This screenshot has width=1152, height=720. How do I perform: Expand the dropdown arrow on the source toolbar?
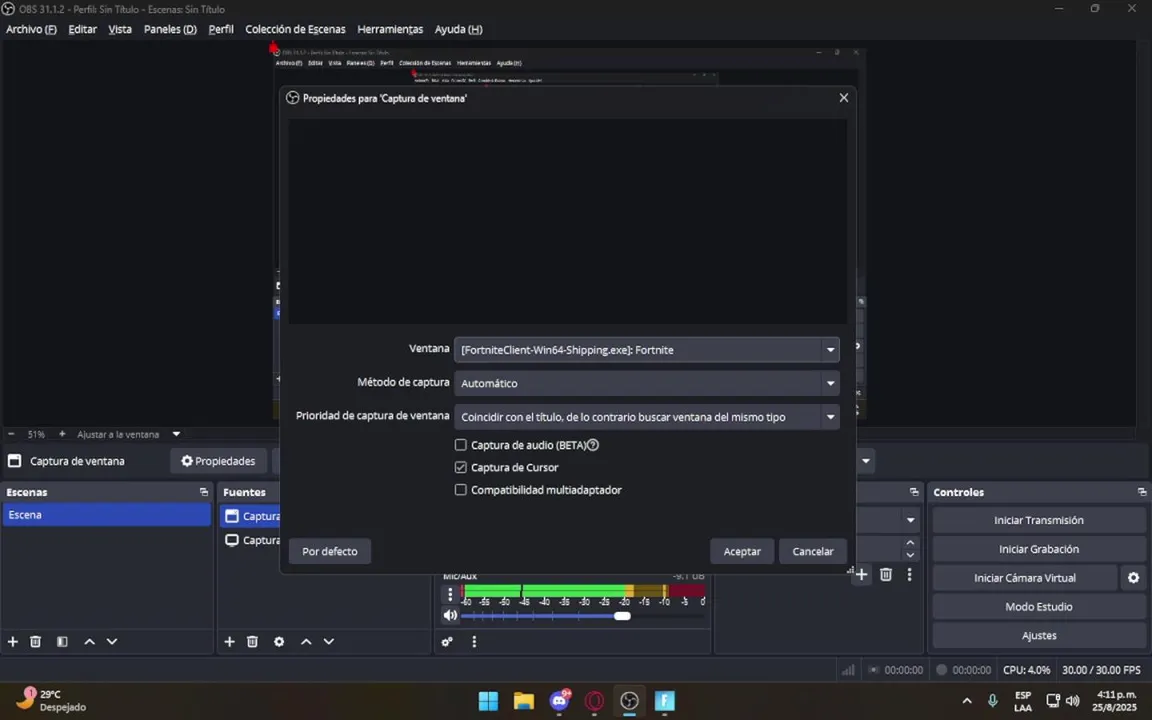(x=865, y=461)
